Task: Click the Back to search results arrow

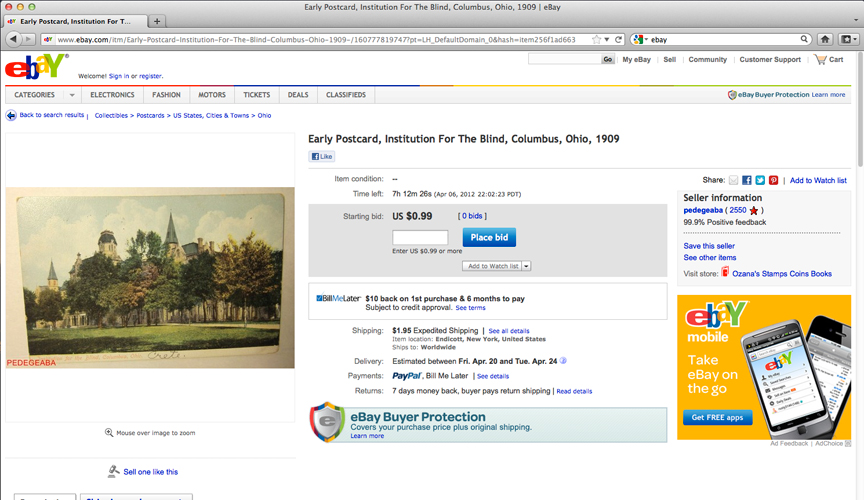Action: coord(11,115)
